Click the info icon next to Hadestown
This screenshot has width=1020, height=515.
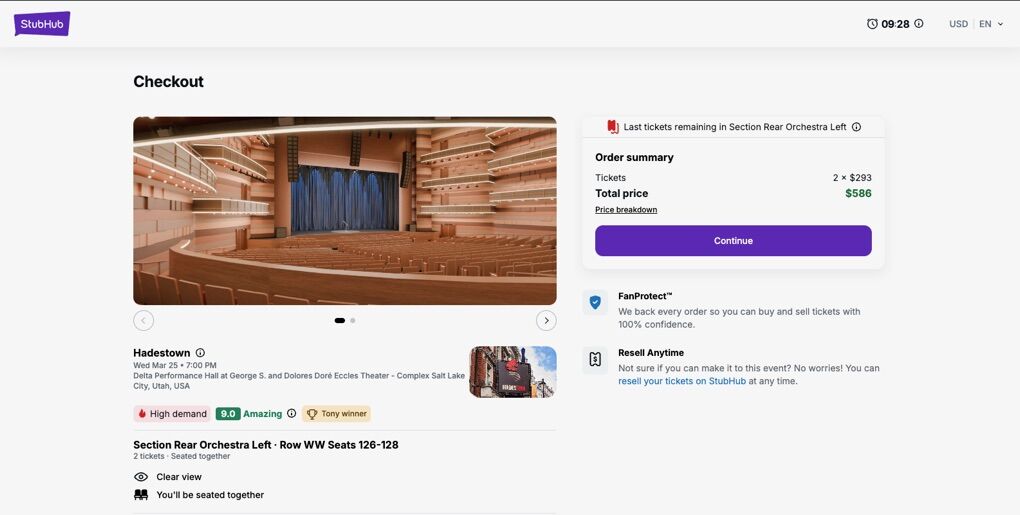click(200, 353)
